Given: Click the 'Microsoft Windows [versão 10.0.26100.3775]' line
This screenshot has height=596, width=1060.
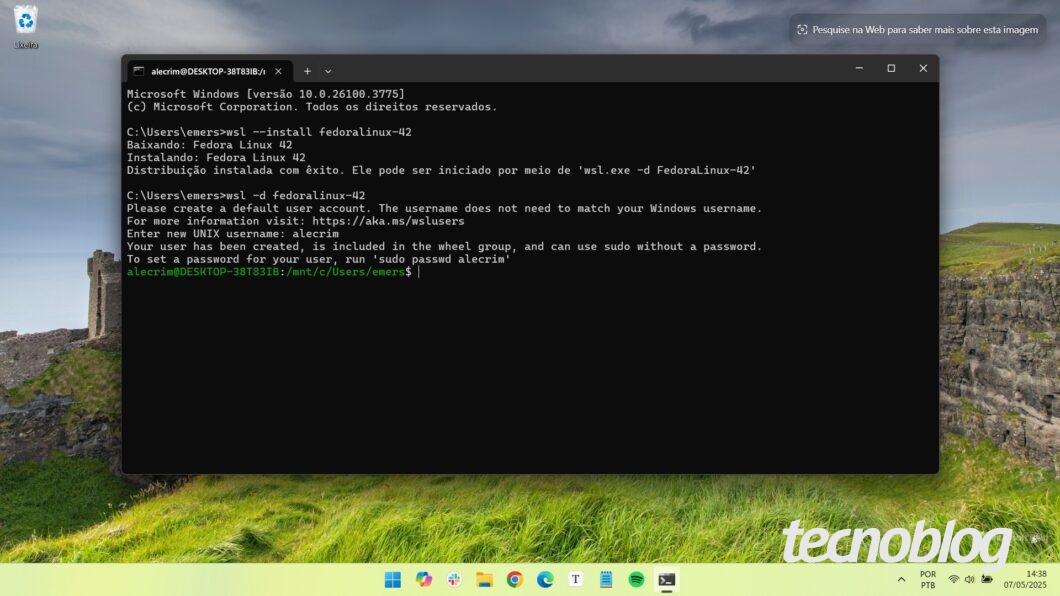Looking at the screenshot, I should coord(266,94).
